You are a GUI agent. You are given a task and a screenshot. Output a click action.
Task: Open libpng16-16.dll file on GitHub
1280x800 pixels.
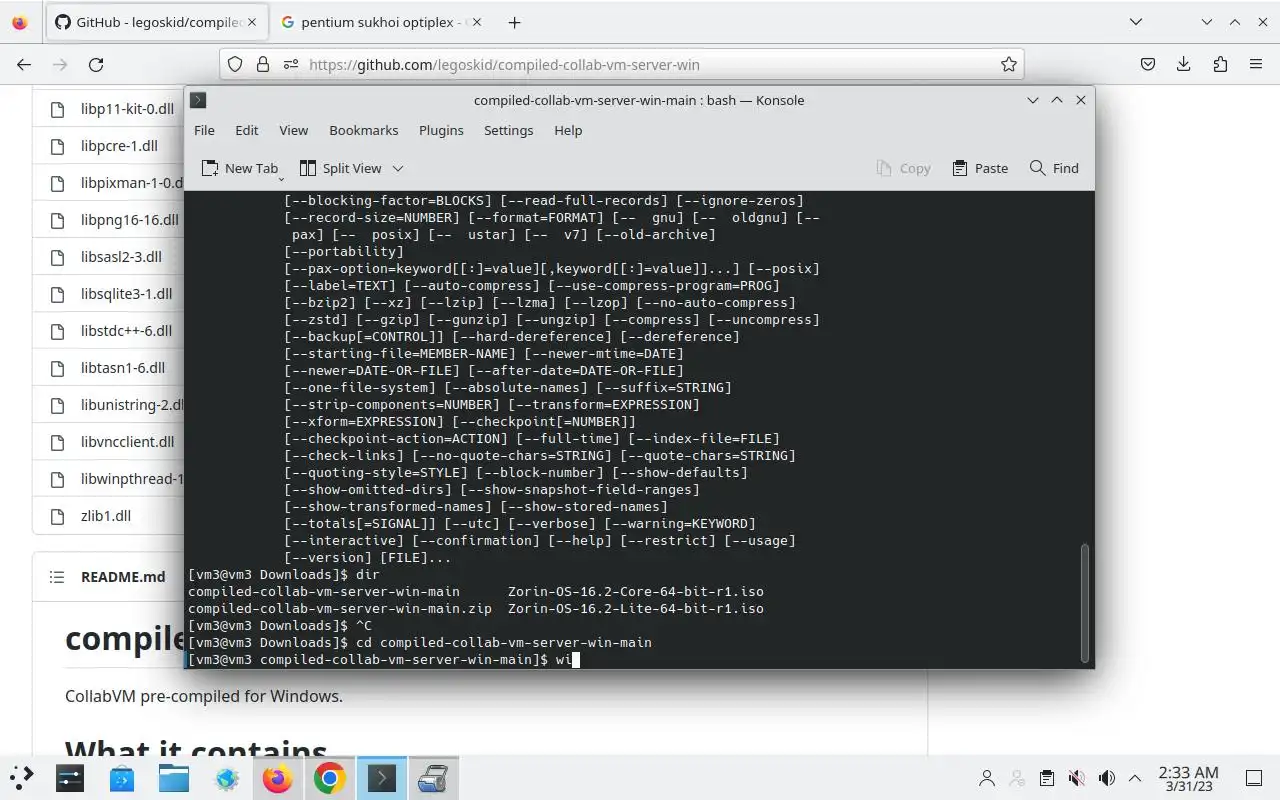[x=130, y=219]
